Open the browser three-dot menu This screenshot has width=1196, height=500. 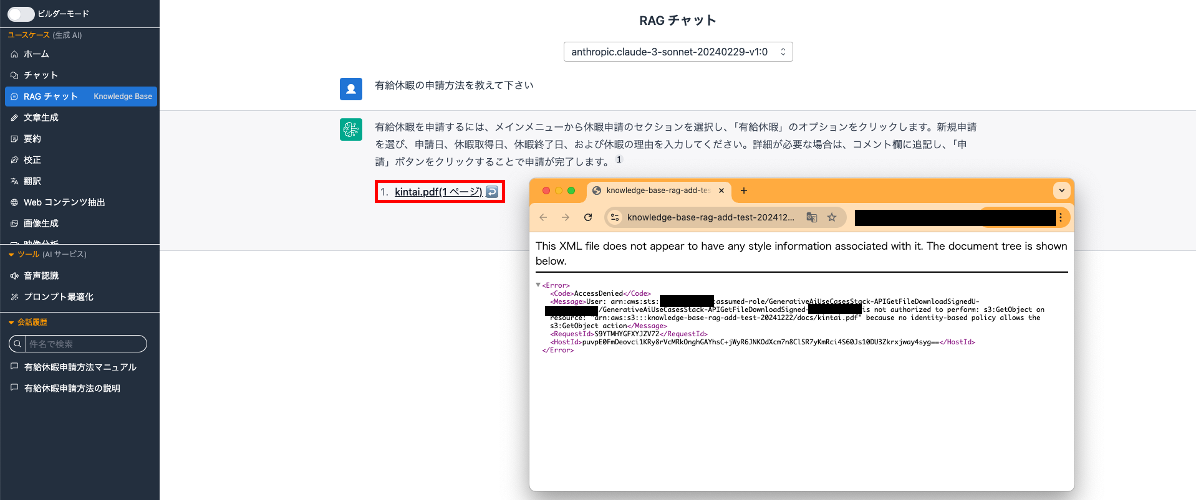point(1060,217)
